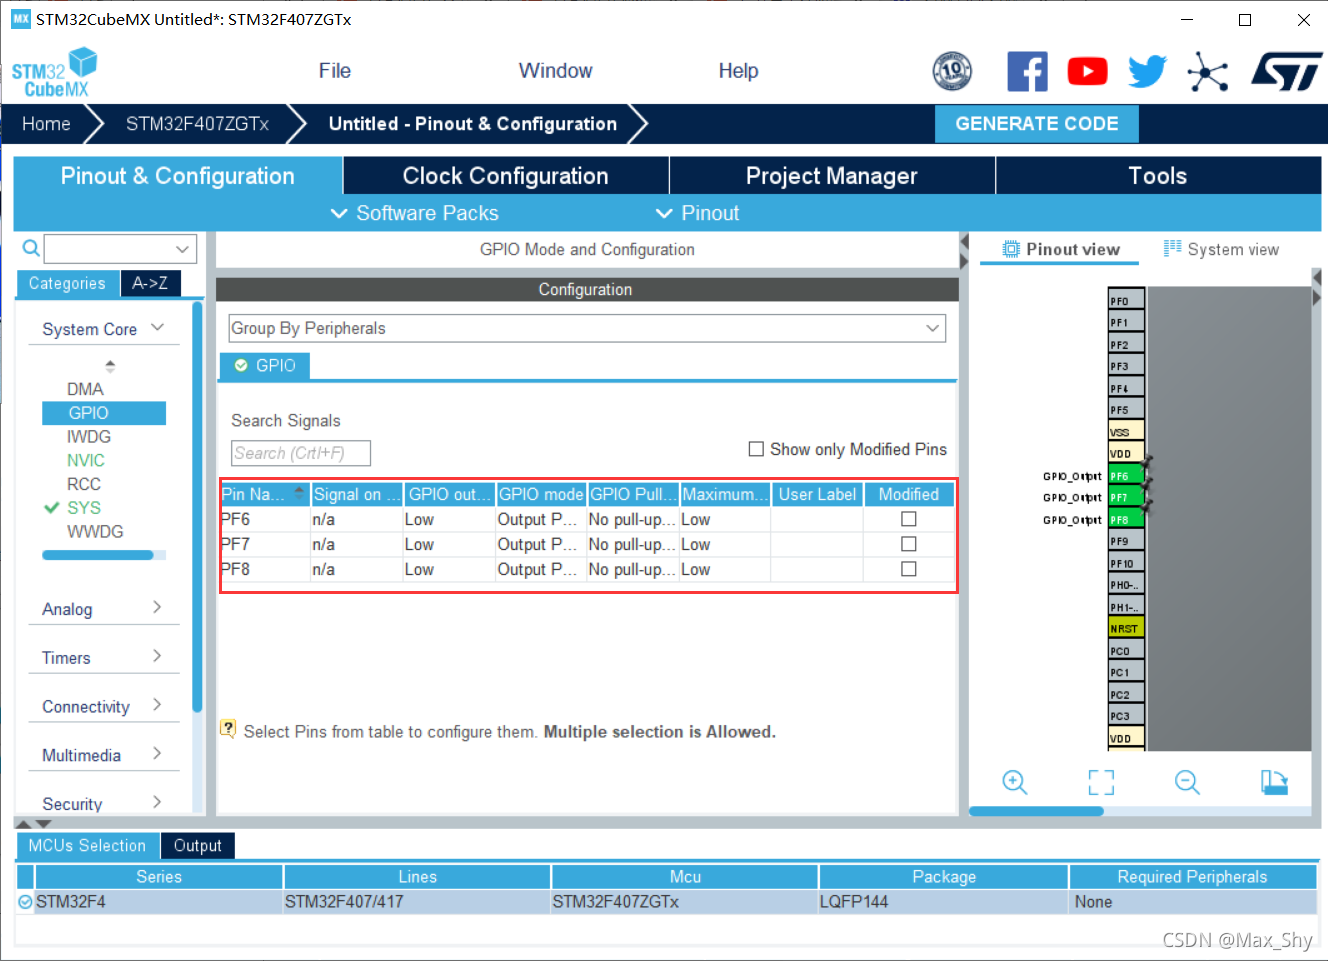Check the Modified box for PF6
Screen dimensions: 1328x961
point(908,519)
